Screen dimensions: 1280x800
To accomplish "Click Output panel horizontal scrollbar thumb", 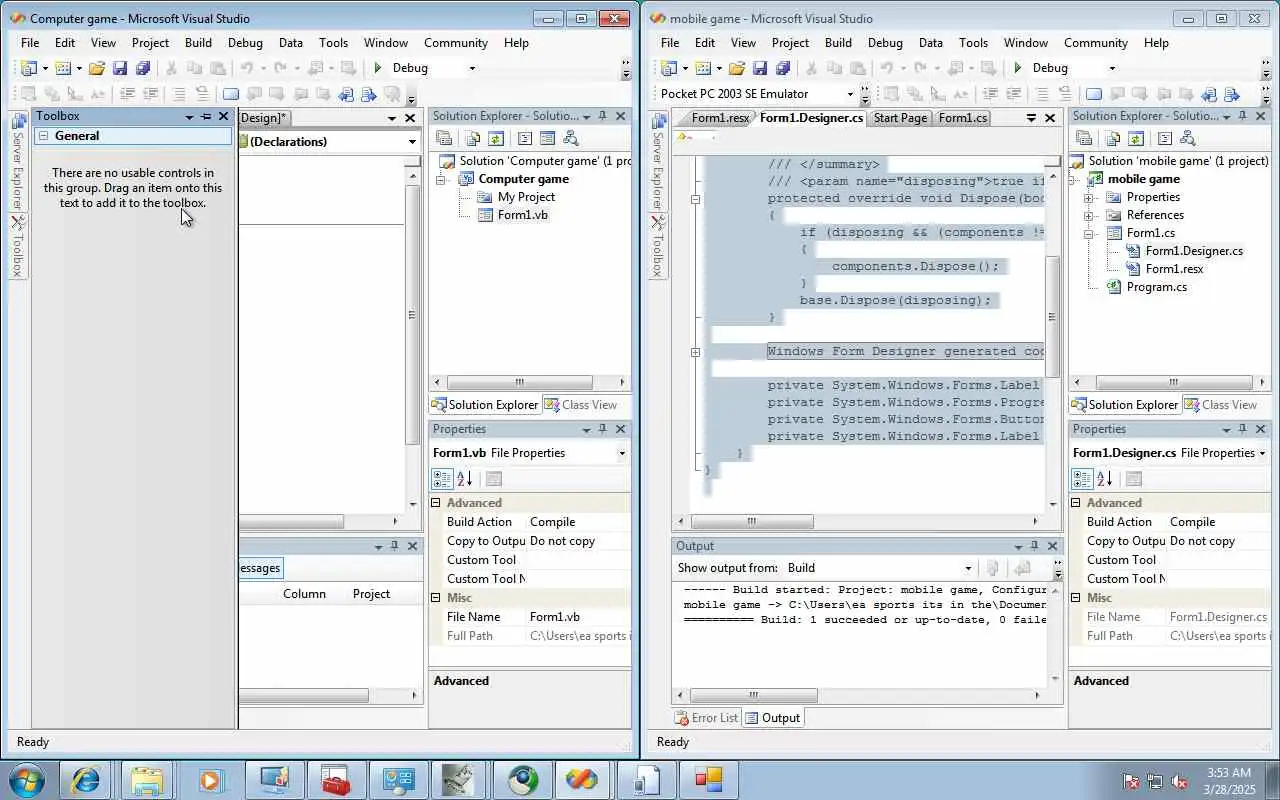I will [753, 695].
